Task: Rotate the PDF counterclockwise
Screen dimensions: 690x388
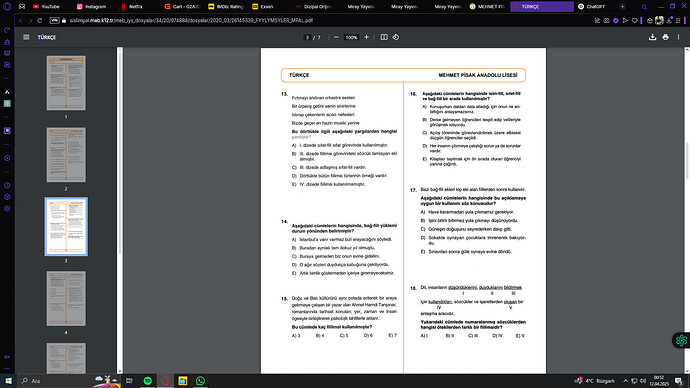Action: 396,37
